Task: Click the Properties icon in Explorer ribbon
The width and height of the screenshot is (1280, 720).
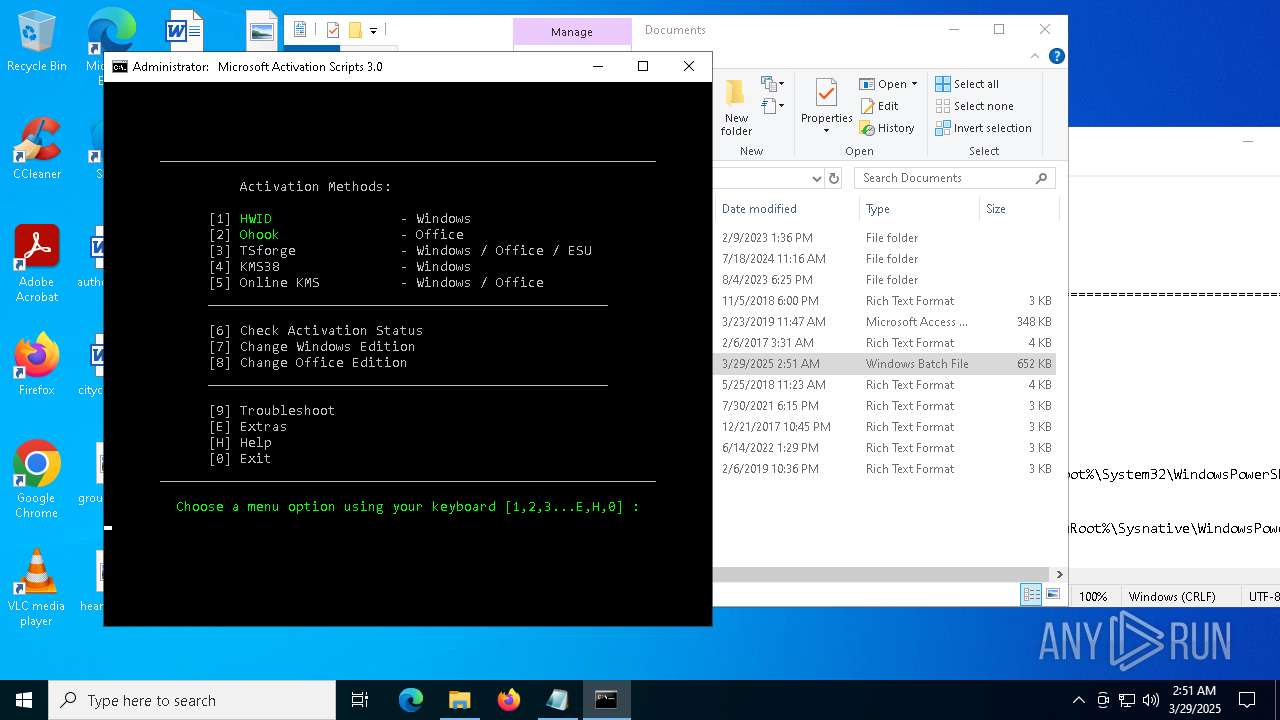Action: pos(826,94)
